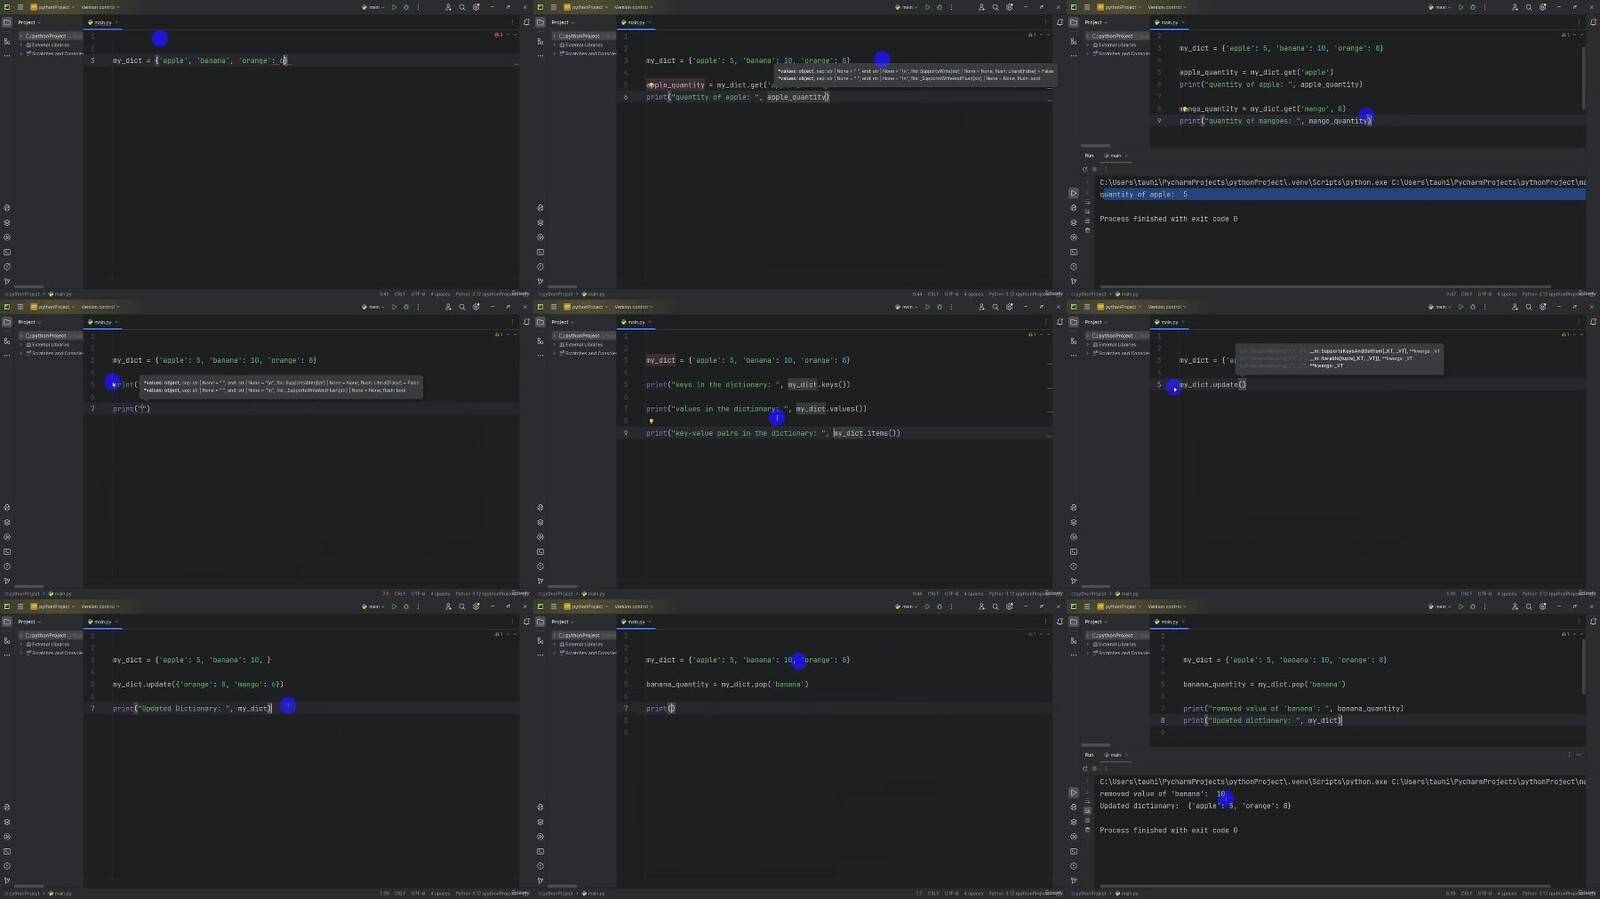Click the Project panel horizontal scrollbar in the incomplete my_dict frame
The height and width of the screenshot is (899, 1600).
pyautogui.click(x=29, y=286)
